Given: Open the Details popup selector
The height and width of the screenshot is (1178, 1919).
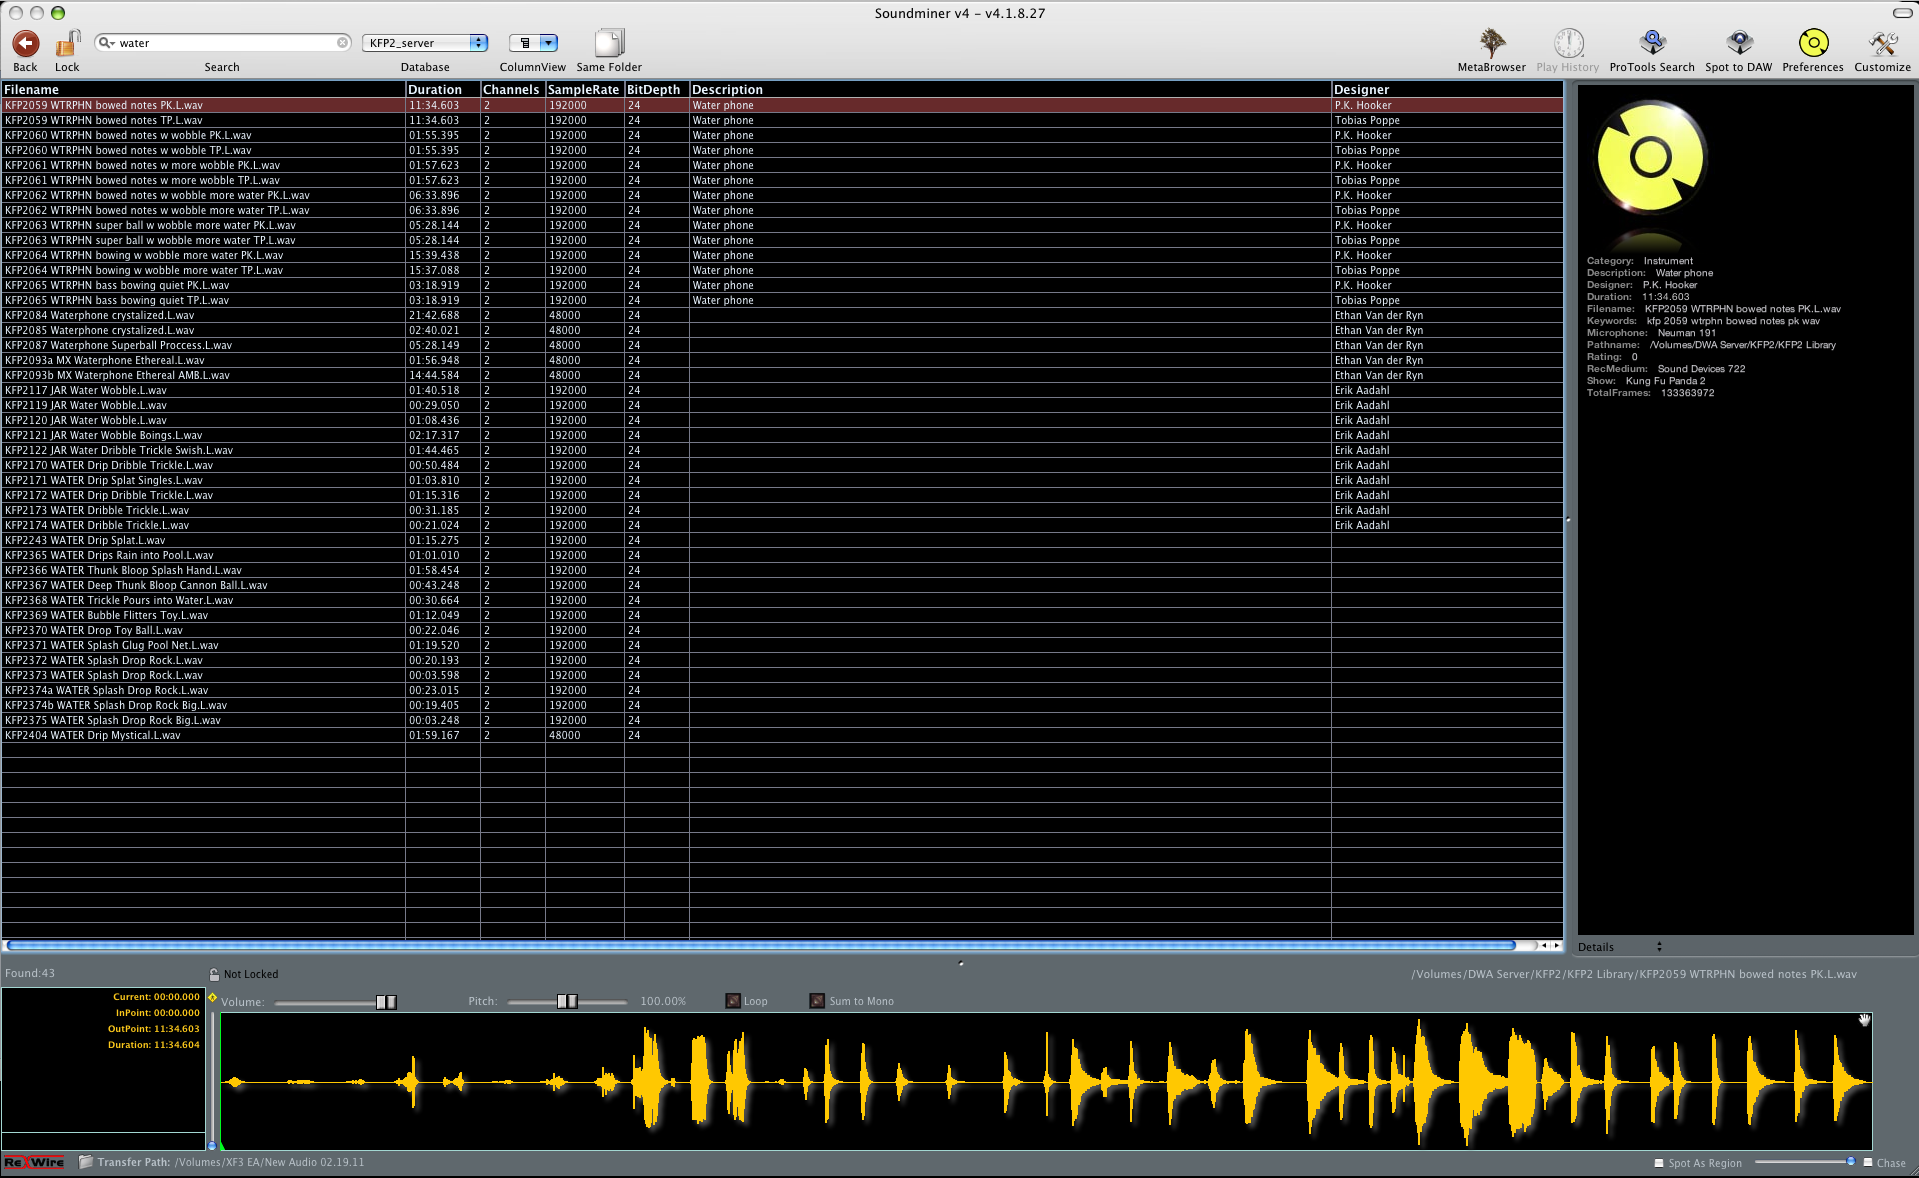Looking at the screenshot, I should coord(1620,947).
